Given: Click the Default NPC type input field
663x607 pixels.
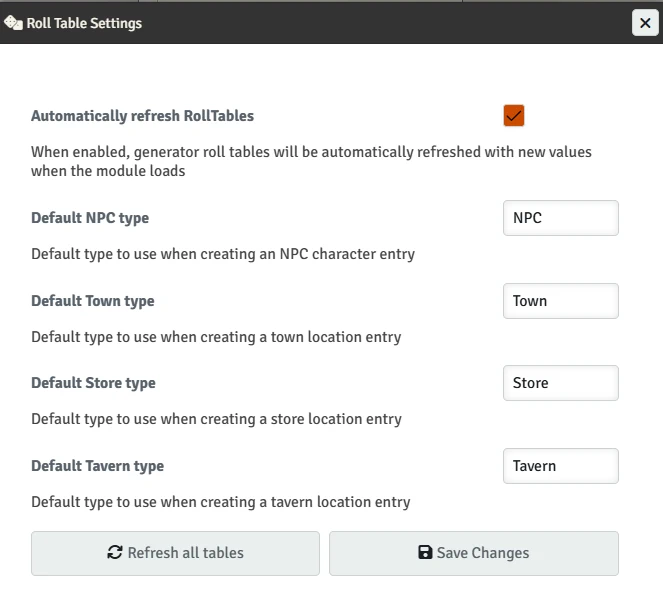Looking at the screenshot, I should (x=561, y=218).
